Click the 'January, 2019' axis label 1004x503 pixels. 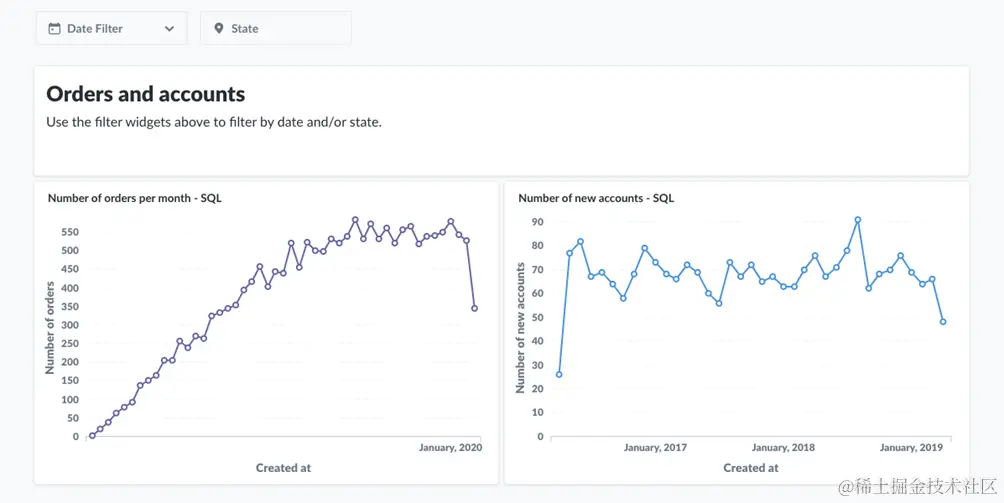911,448
